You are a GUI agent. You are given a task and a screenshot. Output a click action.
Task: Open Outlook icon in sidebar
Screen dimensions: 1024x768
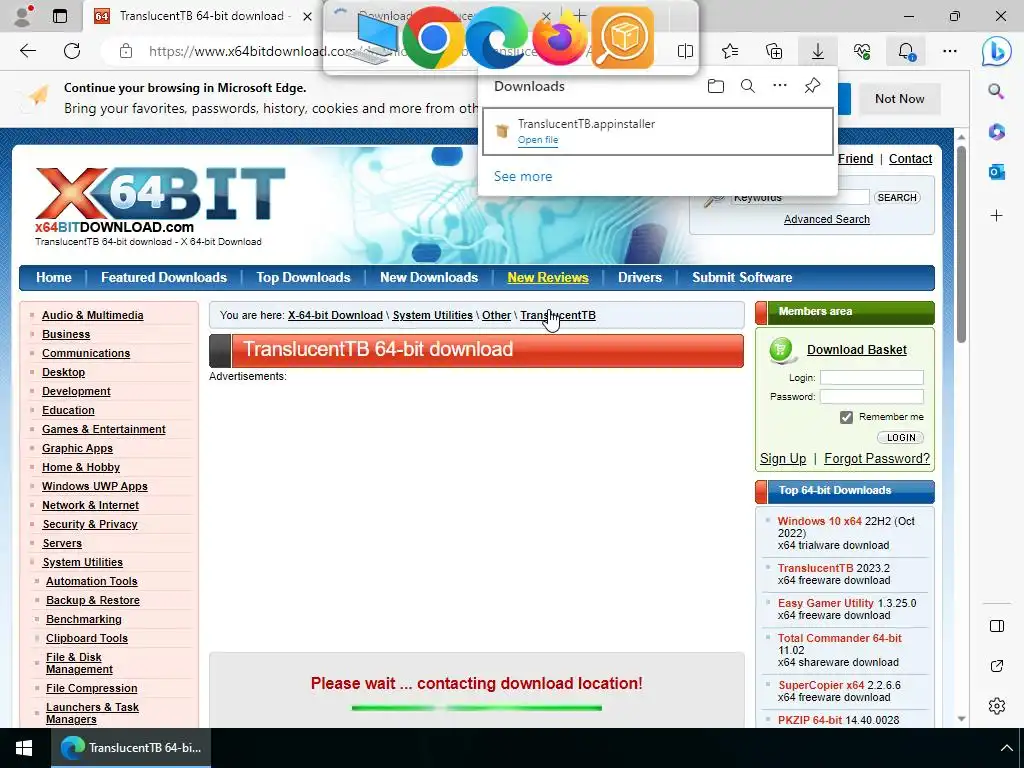click(997, 172)
